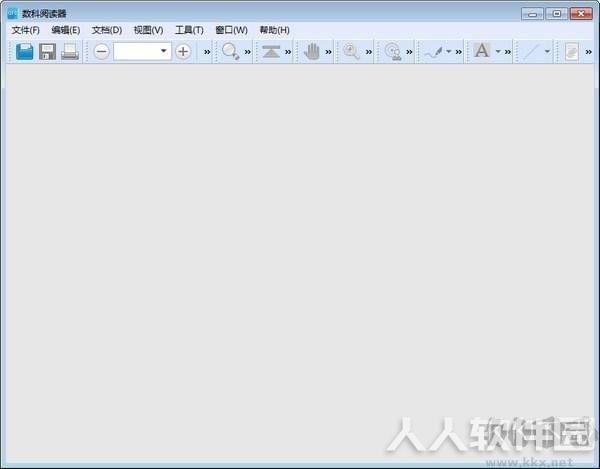Expand overflow chevron after pen tool dropdown
The width and height of the screenshot is (600, 469).
pyautogui.click(x=458, y=52)
